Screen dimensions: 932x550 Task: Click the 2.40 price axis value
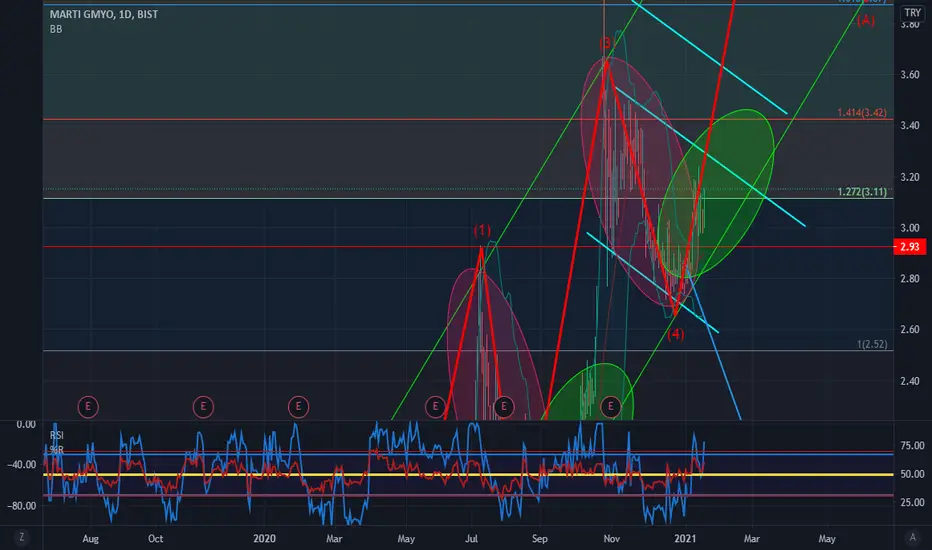(909, 381)
